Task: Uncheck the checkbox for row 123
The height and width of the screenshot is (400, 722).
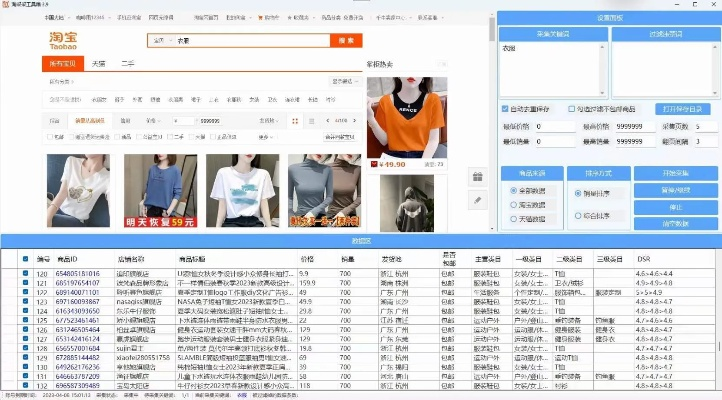Action: pyautogui.click(x=25, y=301)
